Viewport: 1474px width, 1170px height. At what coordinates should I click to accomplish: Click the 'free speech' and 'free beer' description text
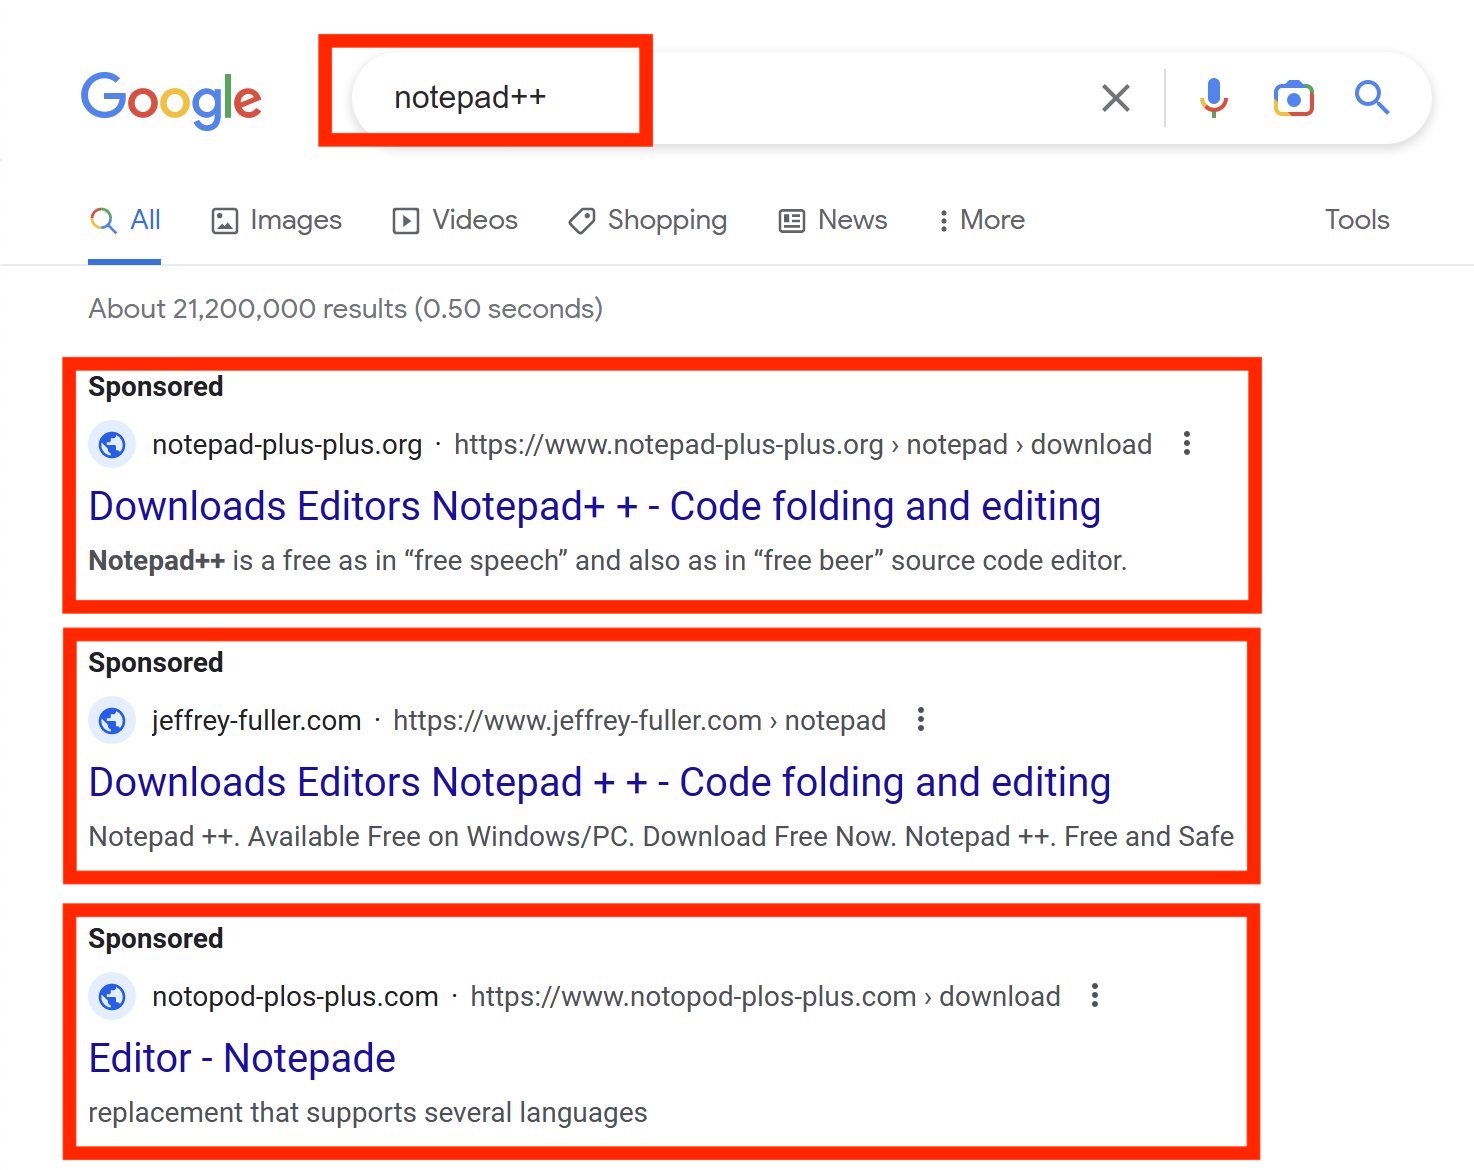(608, 560)
